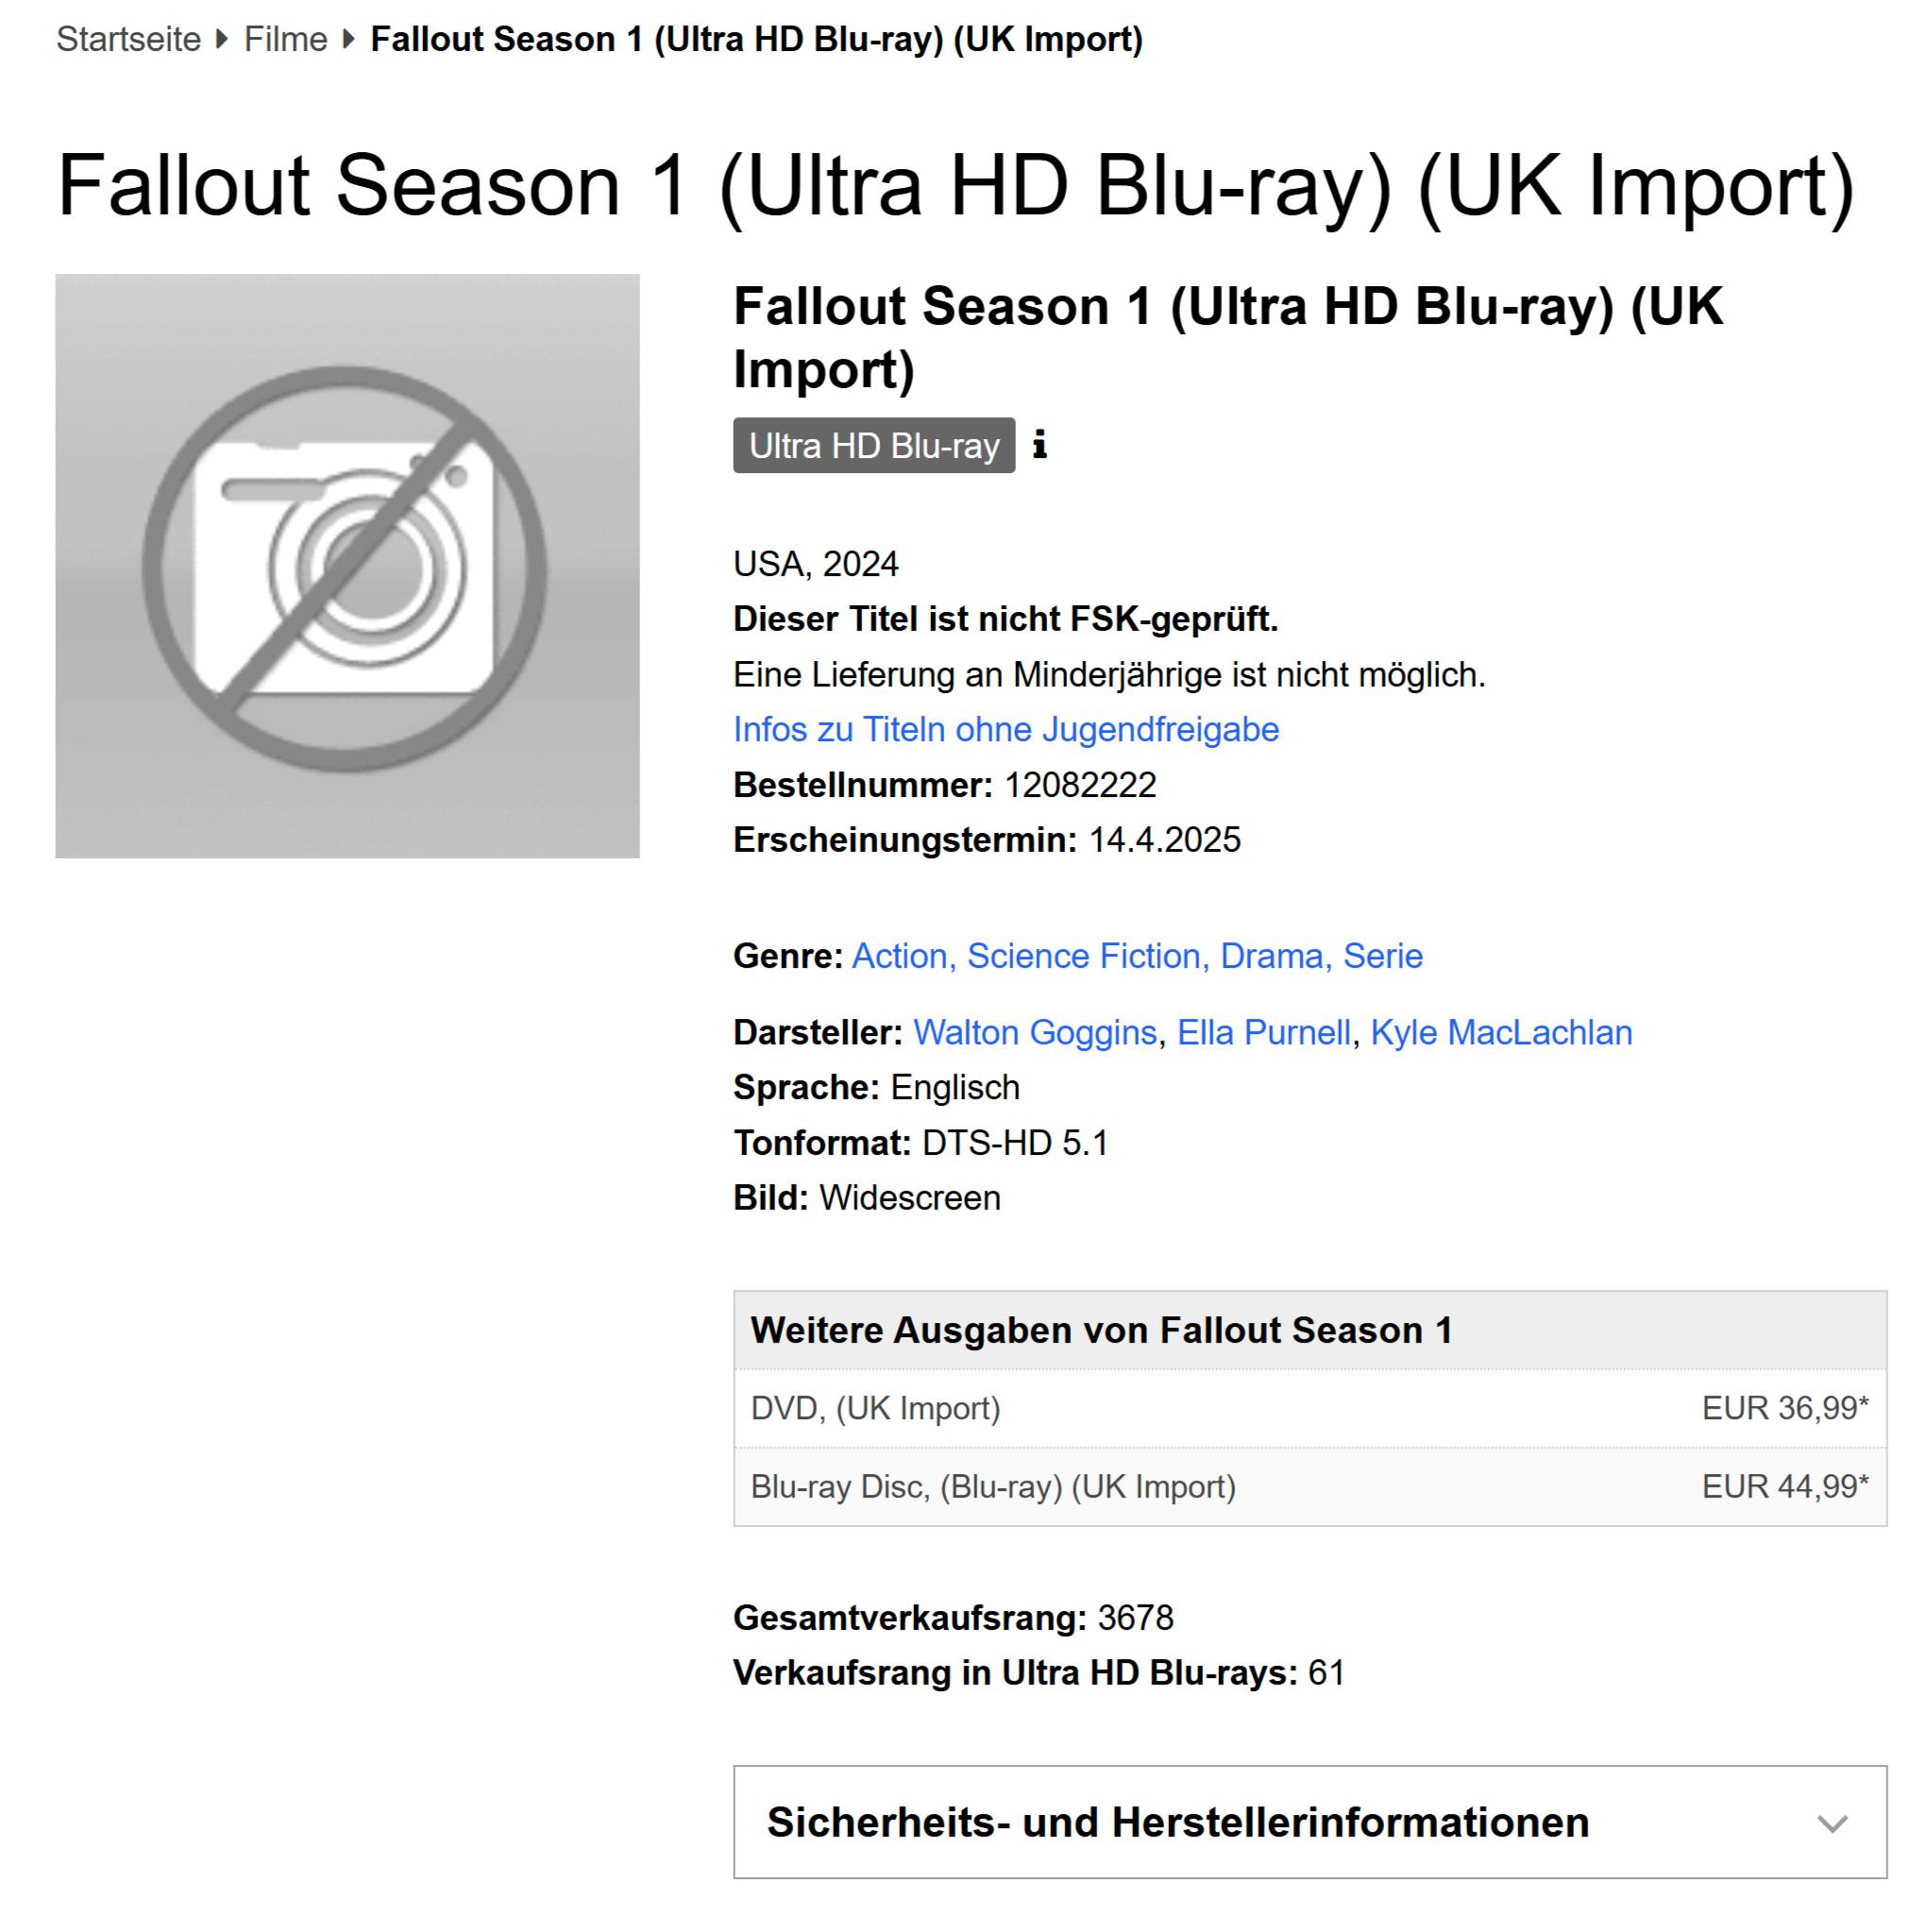The height and width of the screenshot is (1932, 1910).
Task: Expand Sicherheits- und Herstellerinformationen section
Action: click(1177, 1822)
